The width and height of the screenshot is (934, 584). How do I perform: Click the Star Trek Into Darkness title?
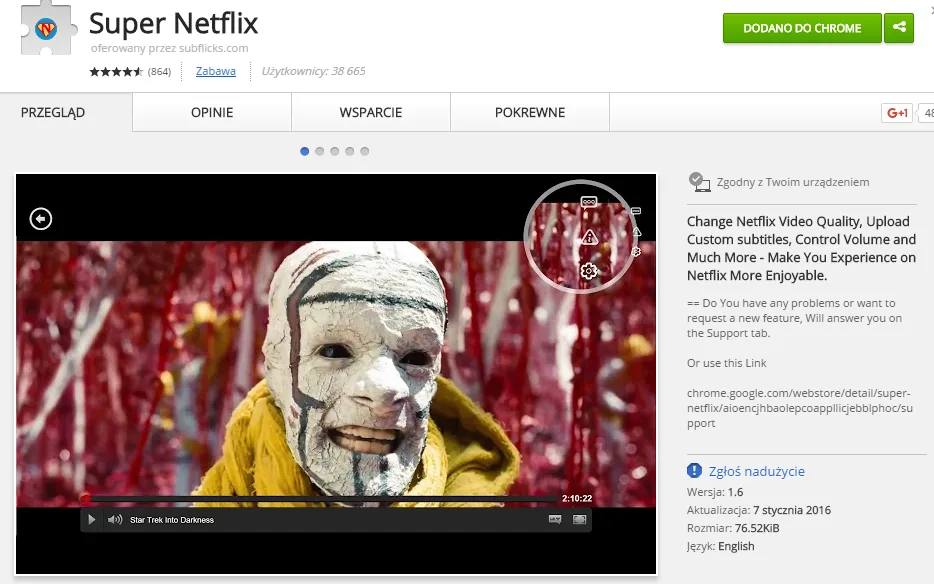tap(172, 520)
